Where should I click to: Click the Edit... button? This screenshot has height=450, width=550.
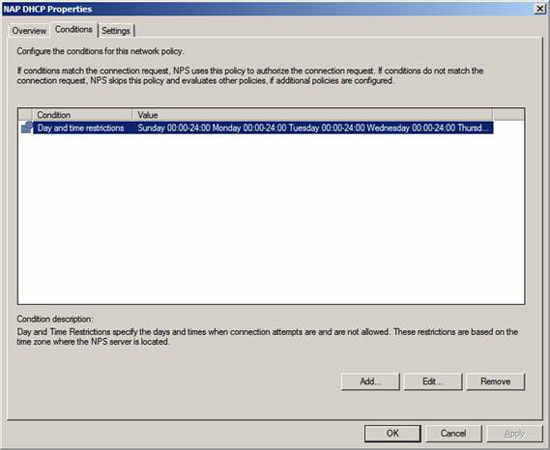coord(433,381)
